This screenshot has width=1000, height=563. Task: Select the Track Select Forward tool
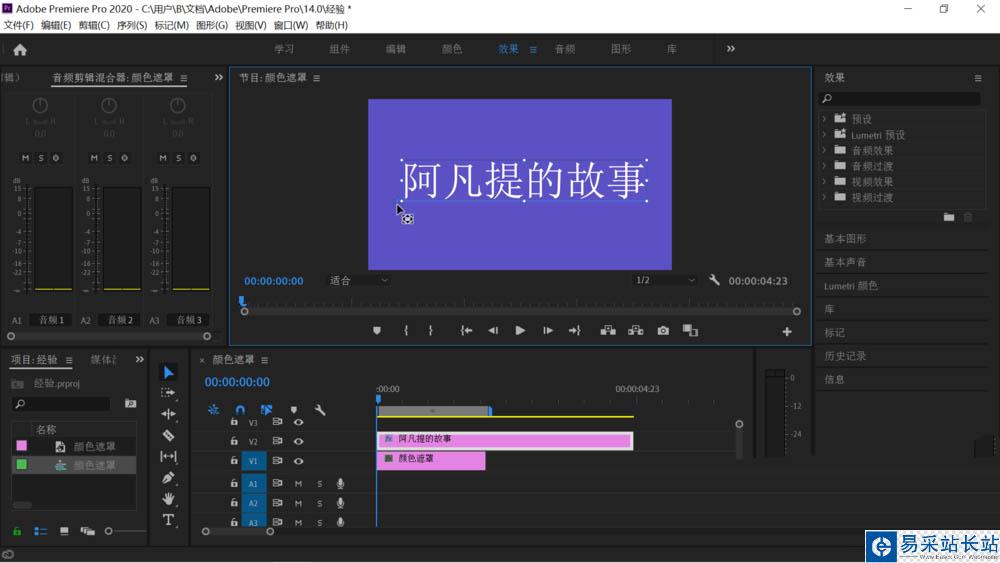168,393
